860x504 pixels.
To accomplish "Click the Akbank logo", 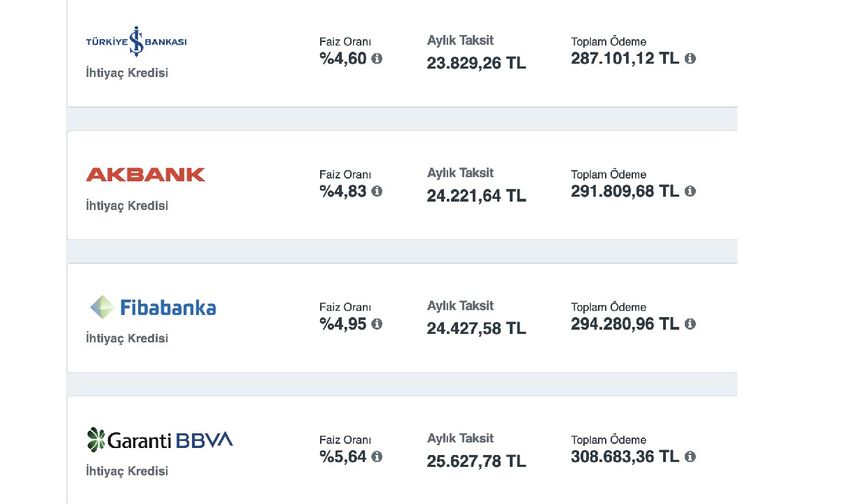I will pyautogui.click(x=145, y=174).
